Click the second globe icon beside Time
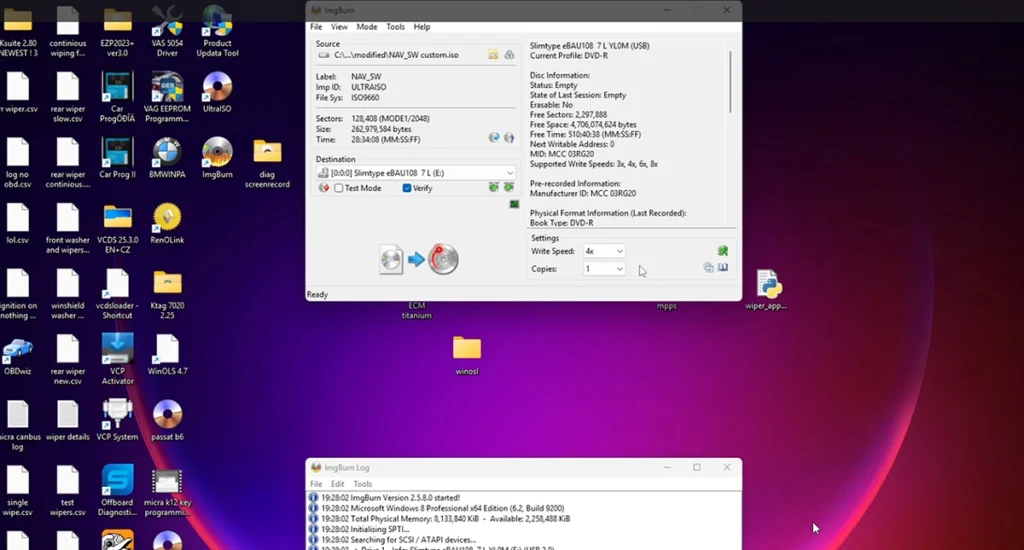 pyautogui.click(x=509, y=138)
